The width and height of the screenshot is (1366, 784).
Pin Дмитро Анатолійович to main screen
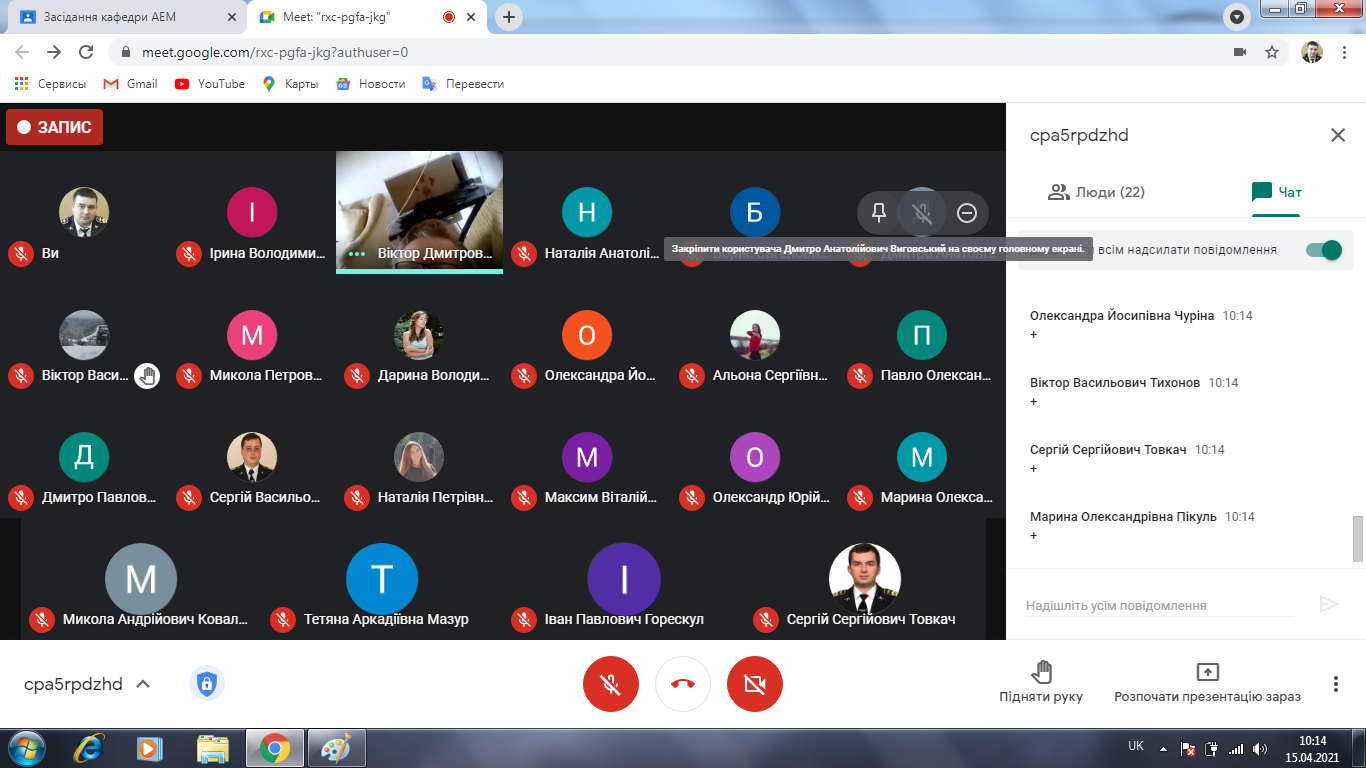click(879, 212)
